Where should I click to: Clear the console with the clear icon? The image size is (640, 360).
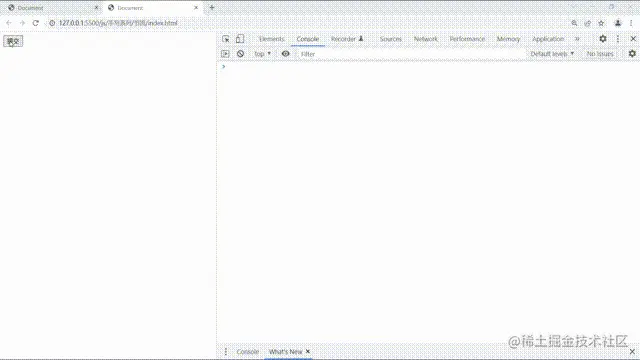pos(240,53)
